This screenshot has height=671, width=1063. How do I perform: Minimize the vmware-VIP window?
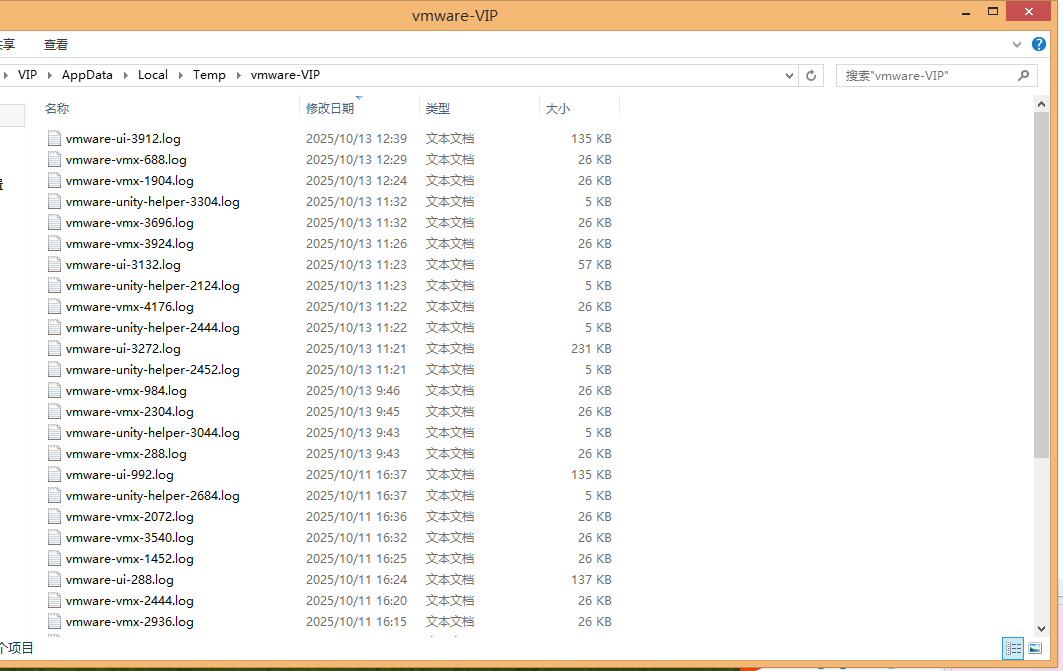coord(966,12)
